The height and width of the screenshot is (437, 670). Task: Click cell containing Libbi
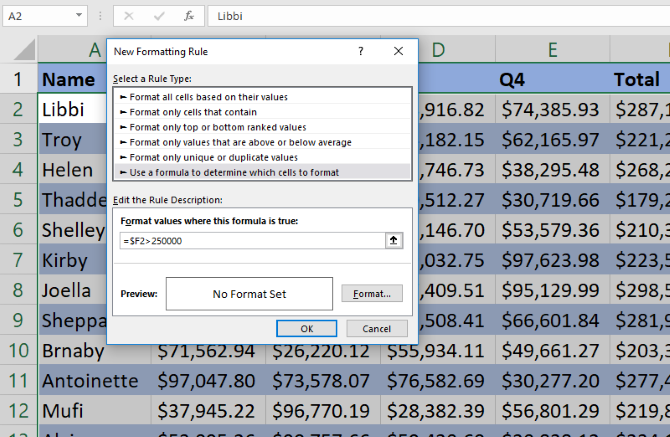pos(72,109)
